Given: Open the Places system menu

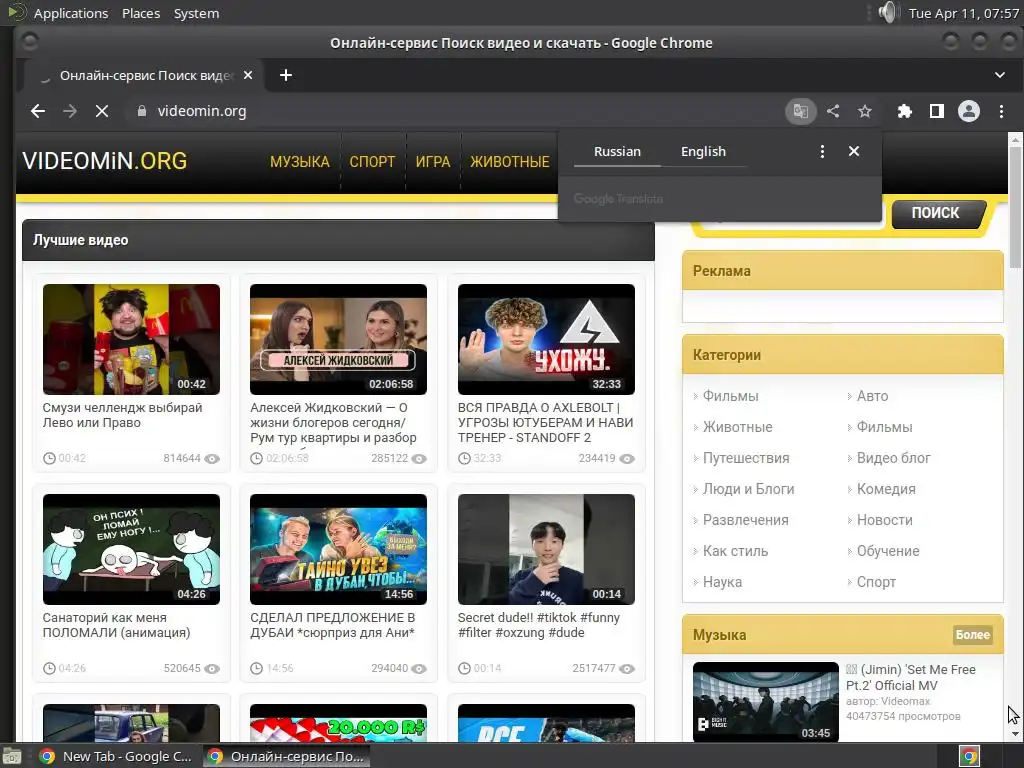Looking at the screenshot, I should (141, 13).
